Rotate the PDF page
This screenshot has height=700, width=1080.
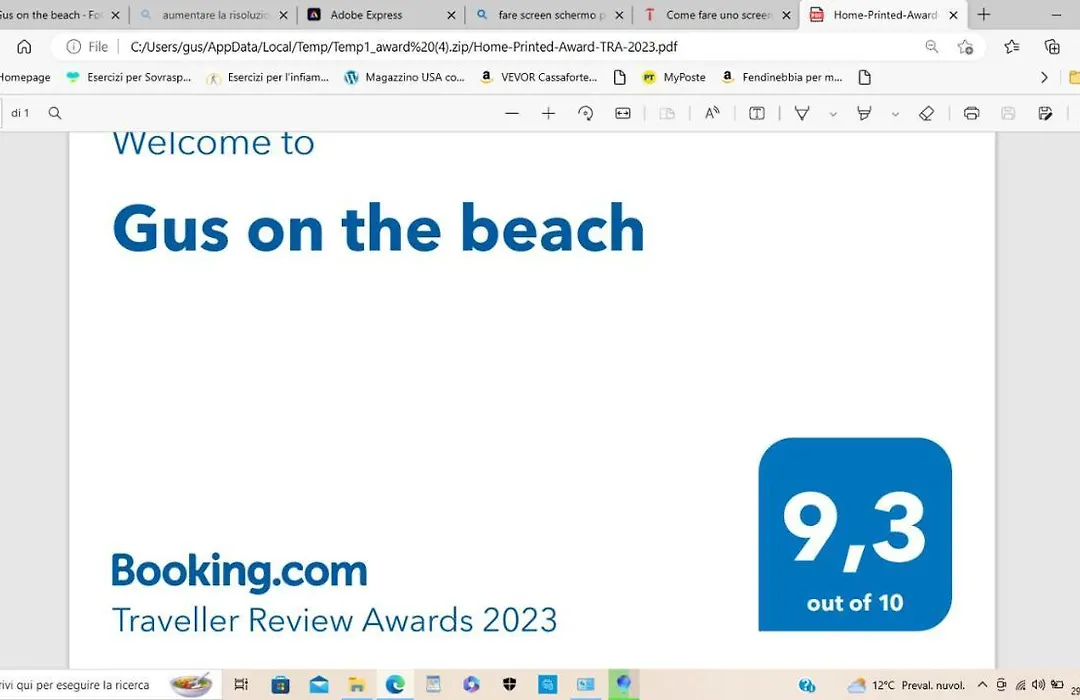click(585, 113)
